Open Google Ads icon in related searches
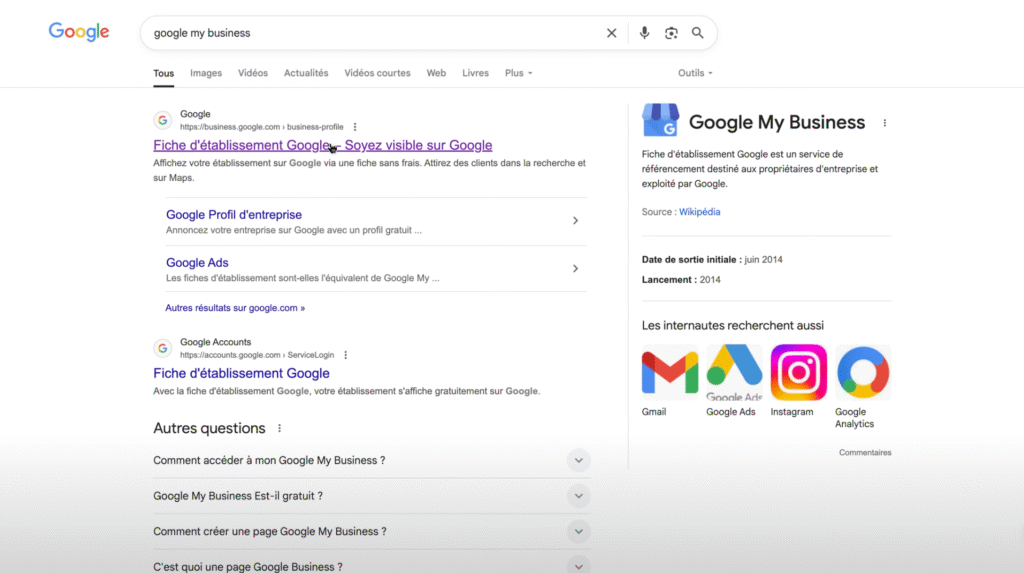The image size is (1024, 573). [734, 373]
